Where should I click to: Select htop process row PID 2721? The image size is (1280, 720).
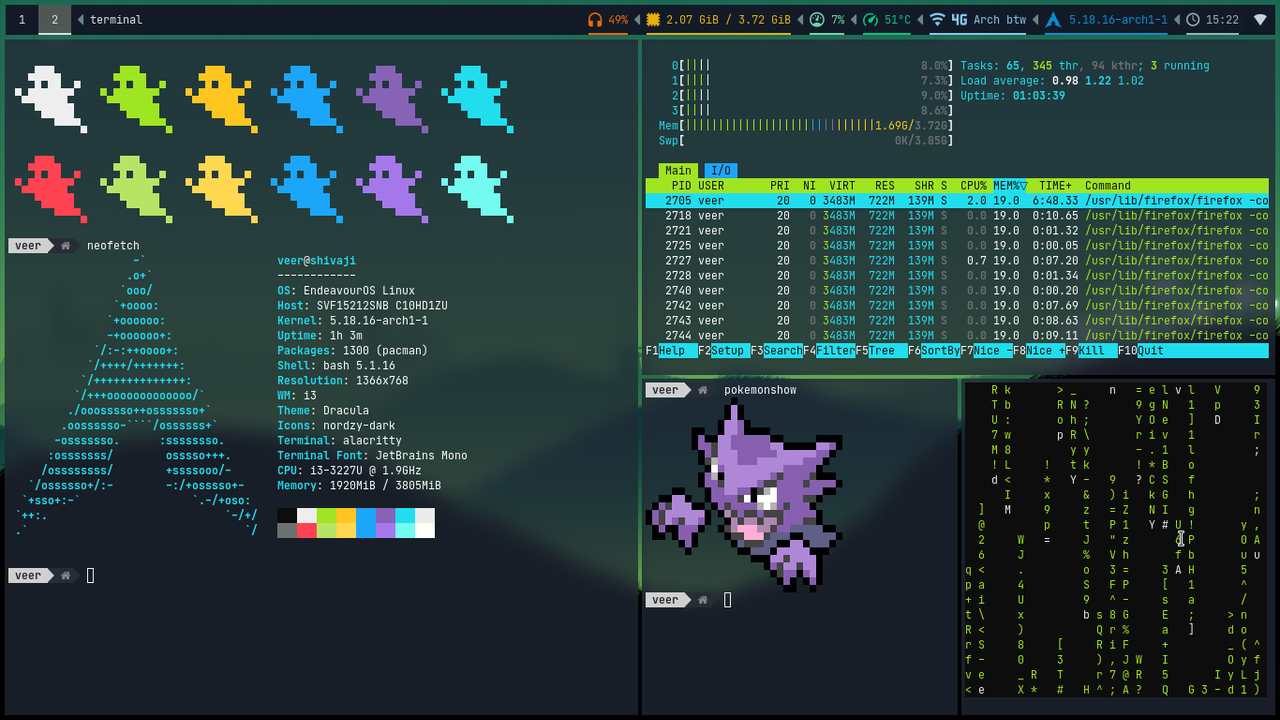pos(957,231)
